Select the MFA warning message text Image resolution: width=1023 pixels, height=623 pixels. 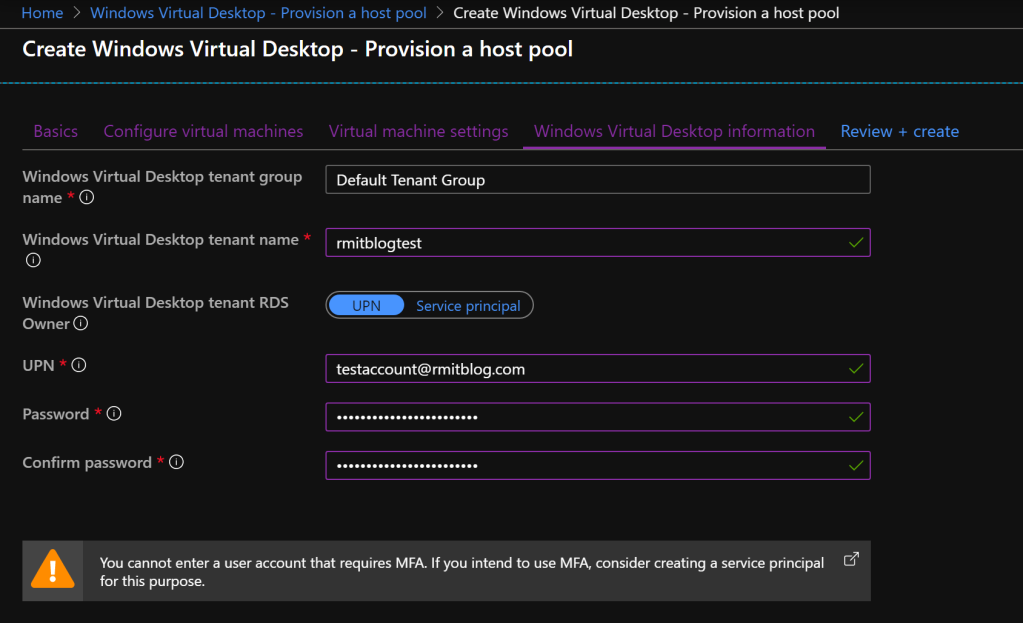pos(462,571)
